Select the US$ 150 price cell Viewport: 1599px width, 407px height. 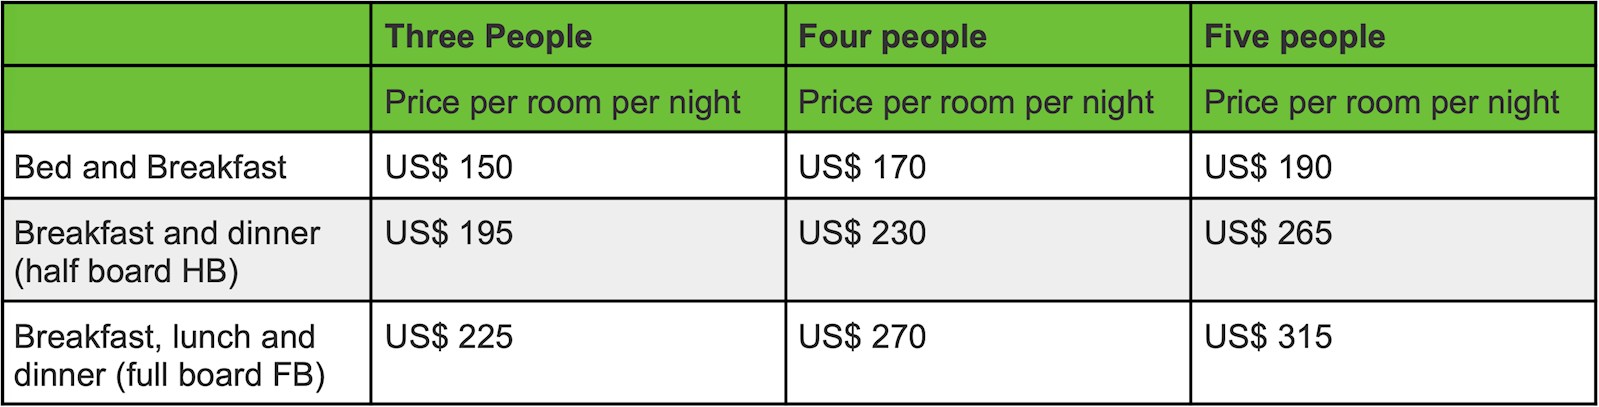click(x=448, y=167)
